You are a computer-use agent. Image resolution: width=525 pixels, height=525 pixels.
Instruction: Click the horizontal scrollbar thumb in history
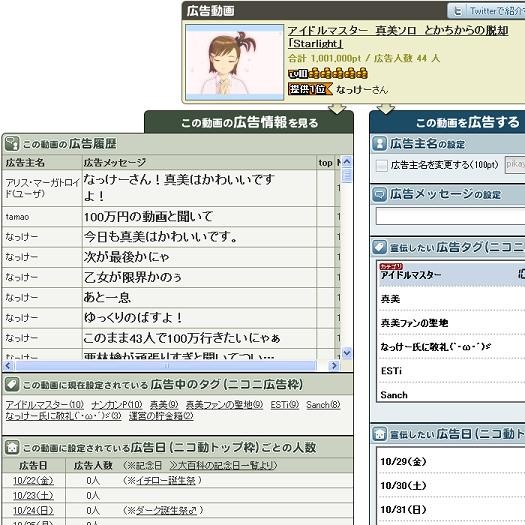[166, 366]
